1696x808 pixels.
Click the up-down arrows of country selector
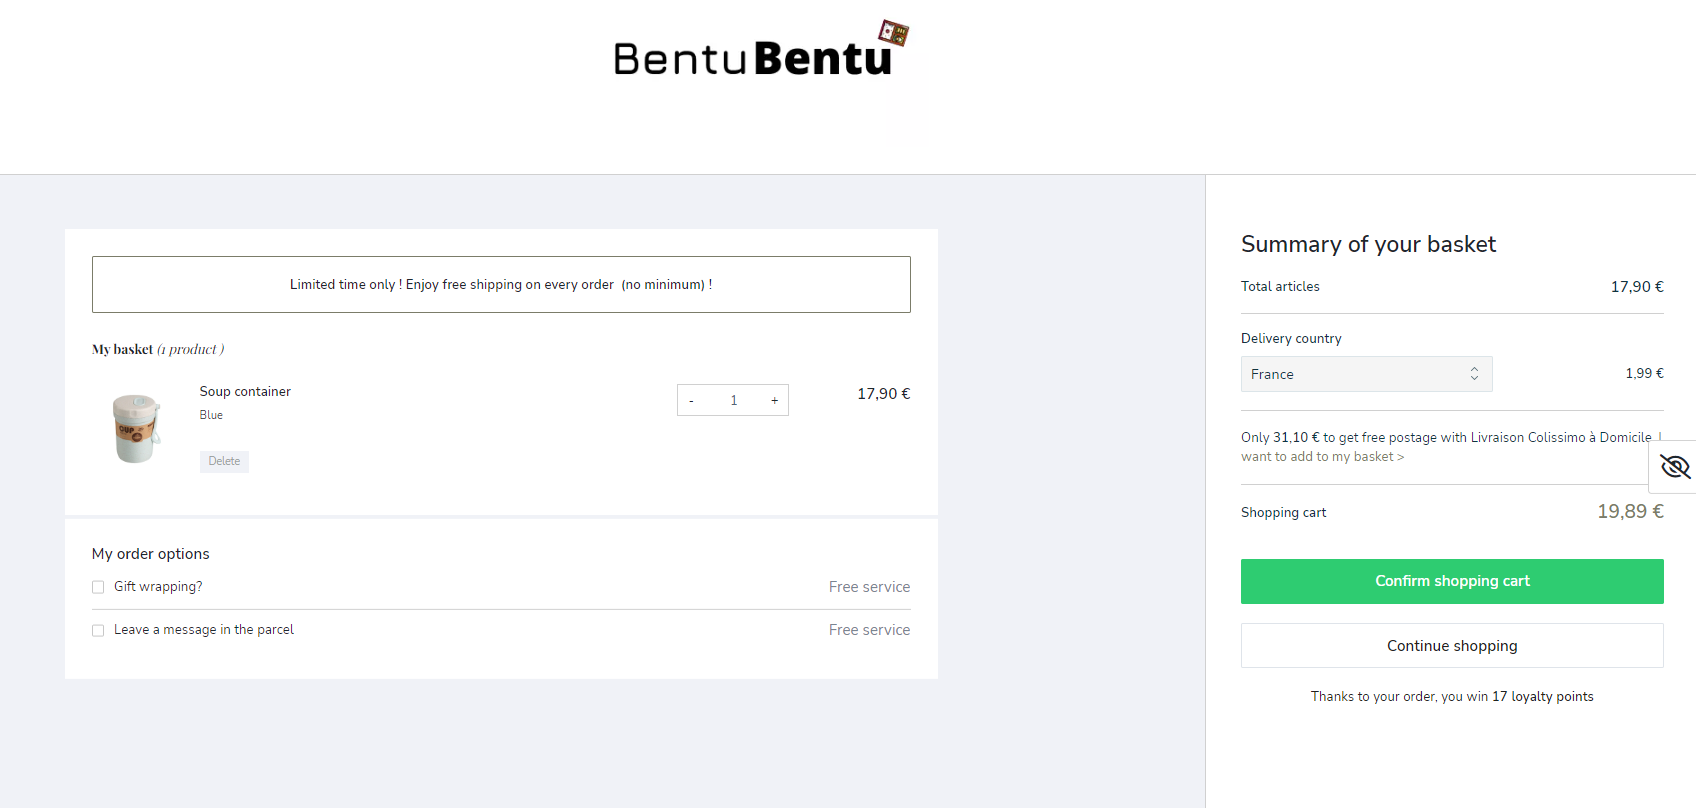pos(1474,374)
